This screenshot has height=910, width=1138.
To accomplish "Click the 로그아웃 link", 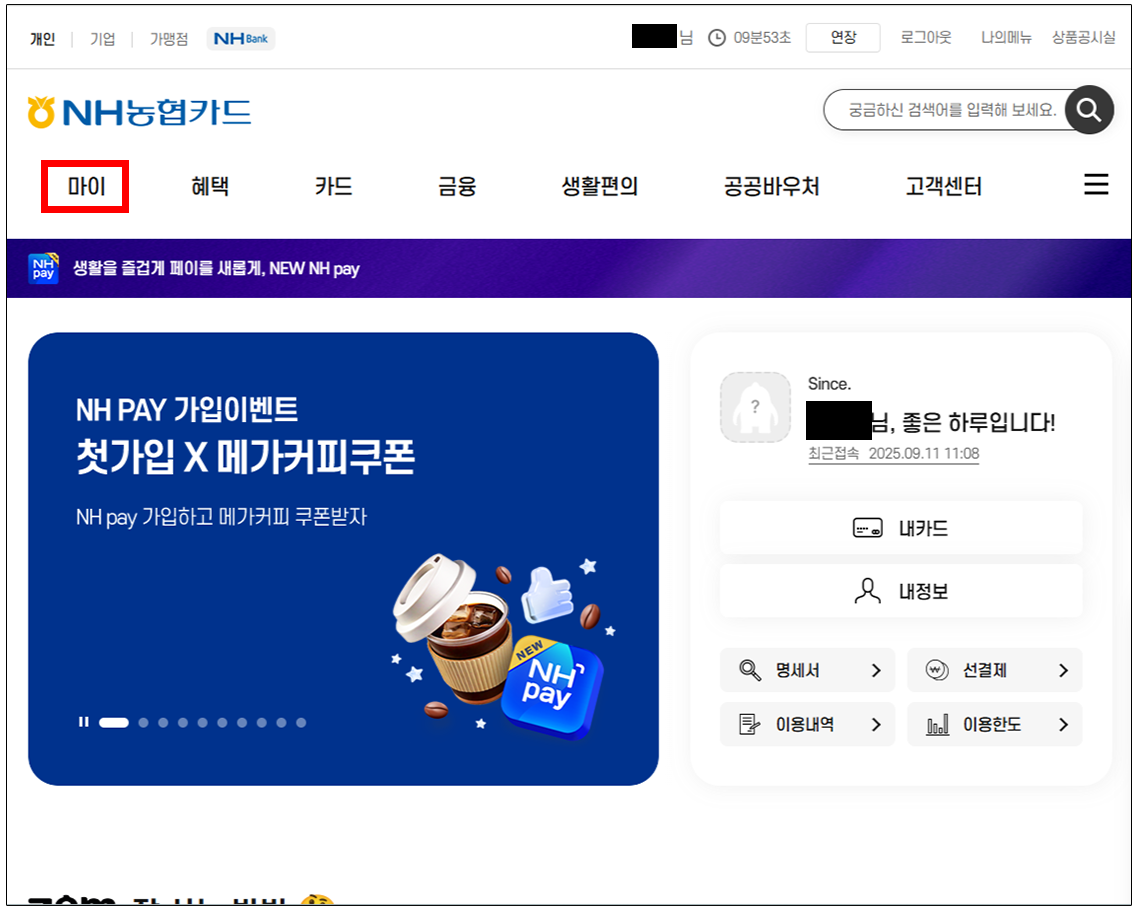I will (926, 38).
